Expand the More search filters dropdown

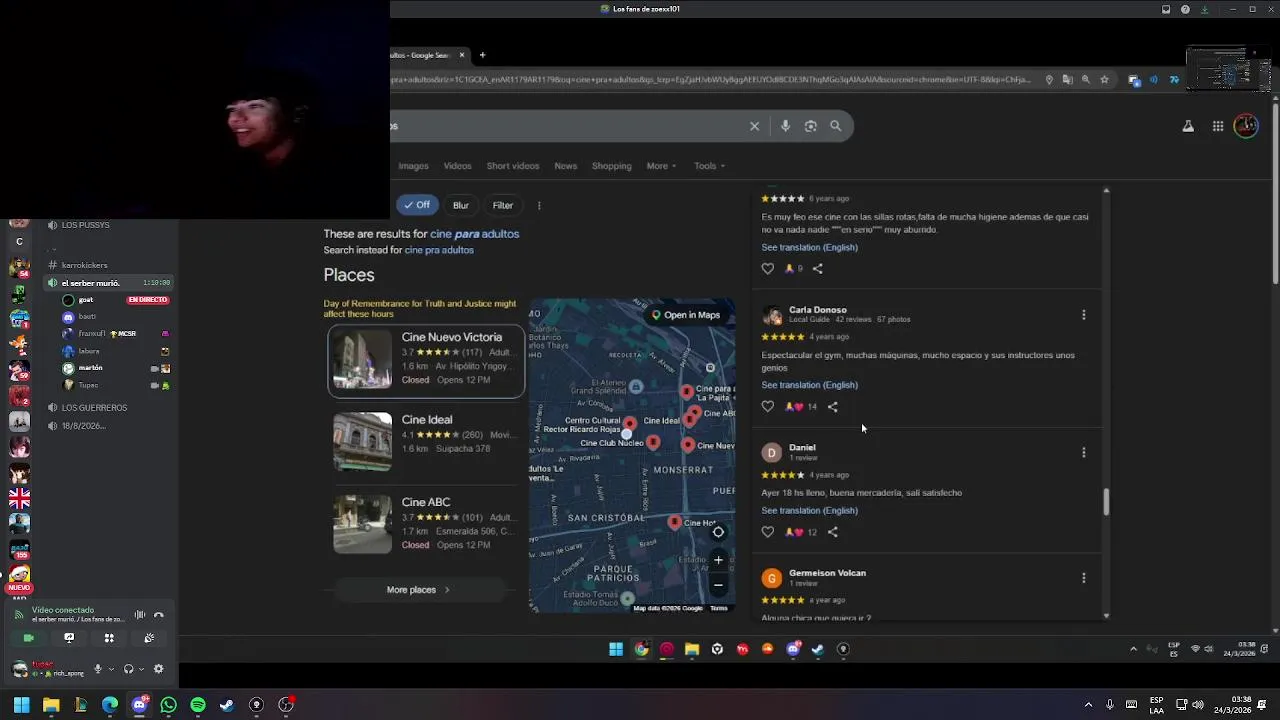click(661, 166)
